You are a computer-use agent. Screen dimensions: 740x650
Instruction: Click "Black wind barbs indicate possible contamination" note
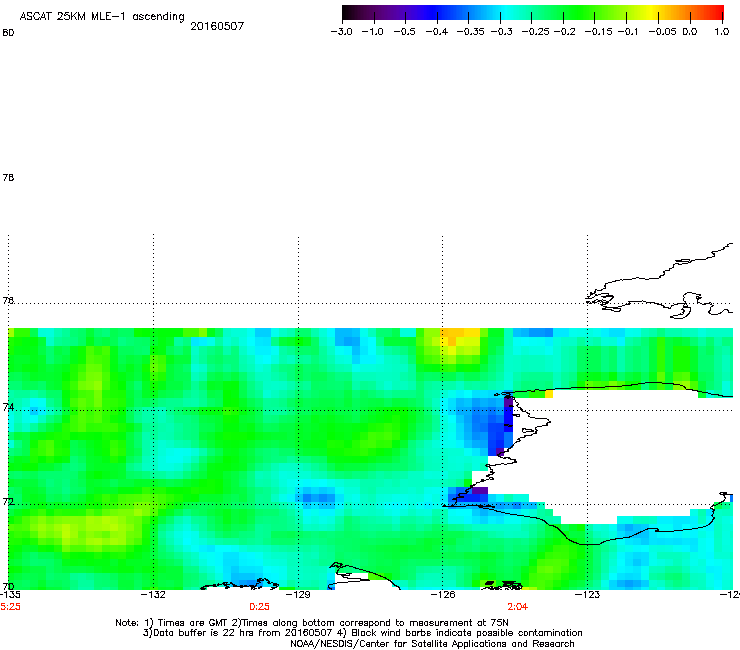pos(467,633)
